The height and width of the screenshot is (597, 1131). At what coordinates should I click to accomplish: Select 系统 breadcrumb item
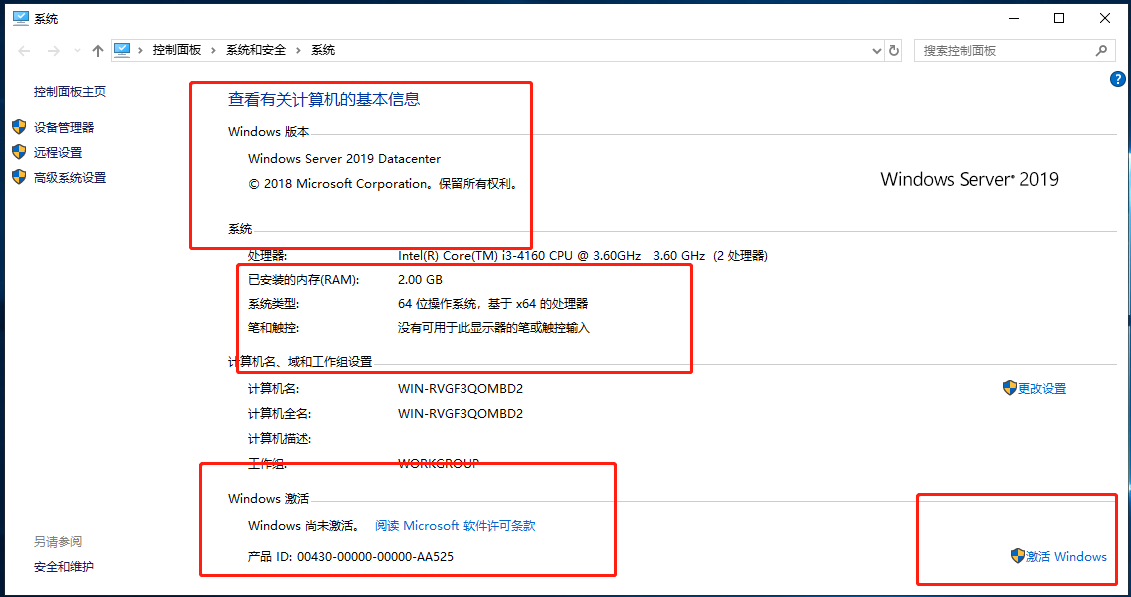point(323,50)
